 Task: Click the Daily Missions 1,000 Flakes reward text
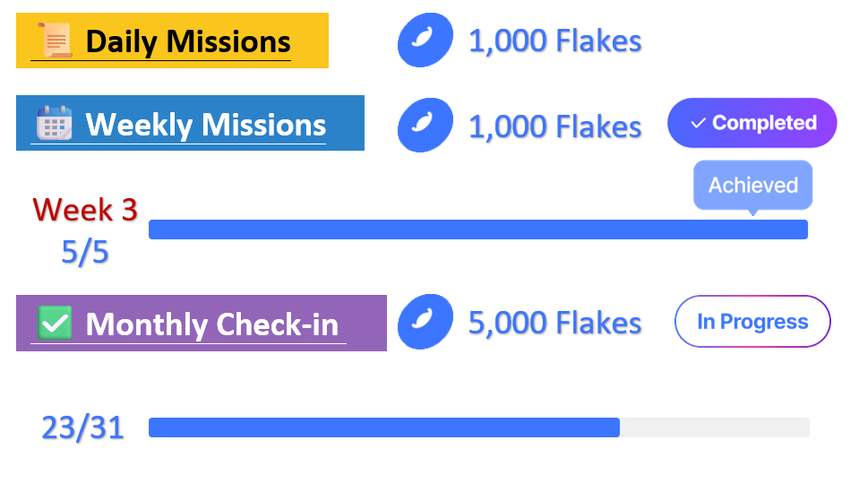coord(555,41)
